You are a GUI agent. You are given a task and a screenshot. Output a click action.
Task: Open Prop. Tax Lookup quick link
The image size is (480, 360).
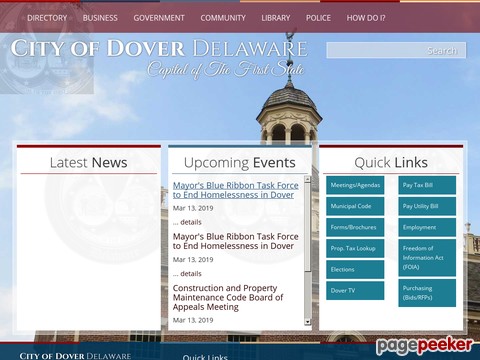click(355, 248)
